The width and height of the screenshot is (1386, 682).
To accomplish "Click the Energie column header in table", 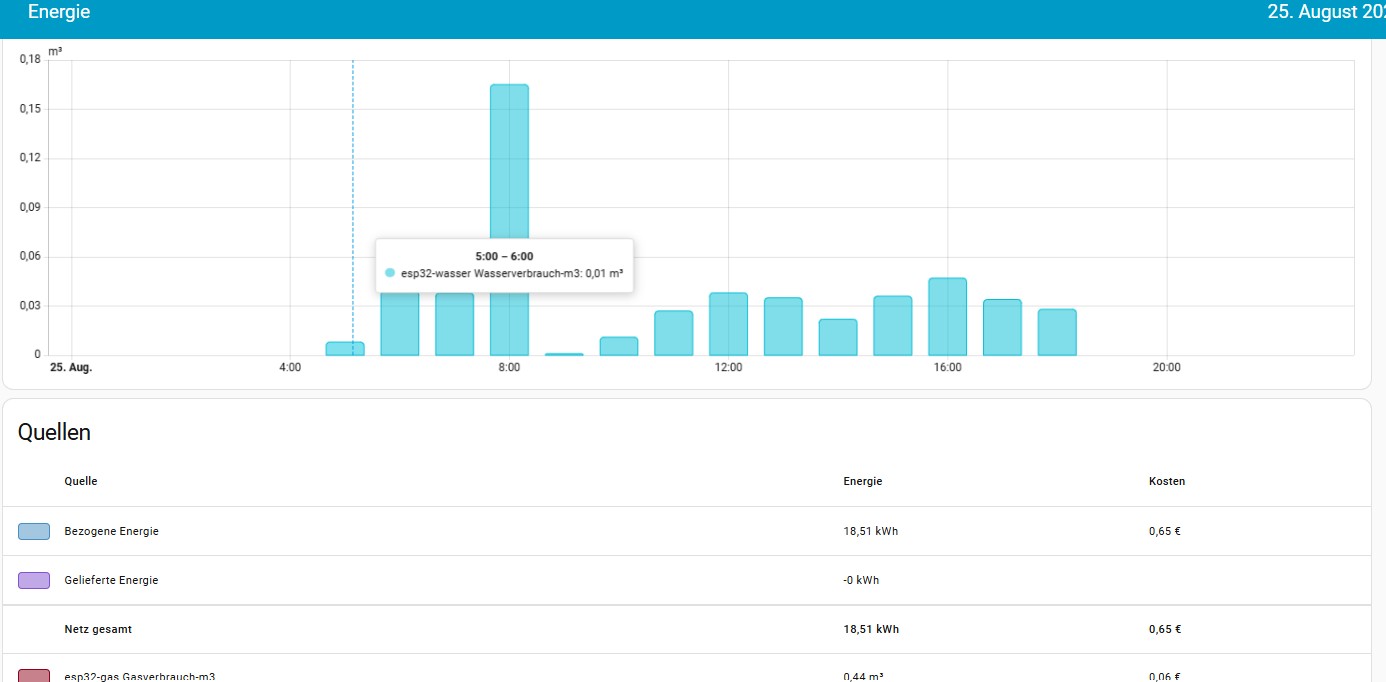I will click(863, 481).
